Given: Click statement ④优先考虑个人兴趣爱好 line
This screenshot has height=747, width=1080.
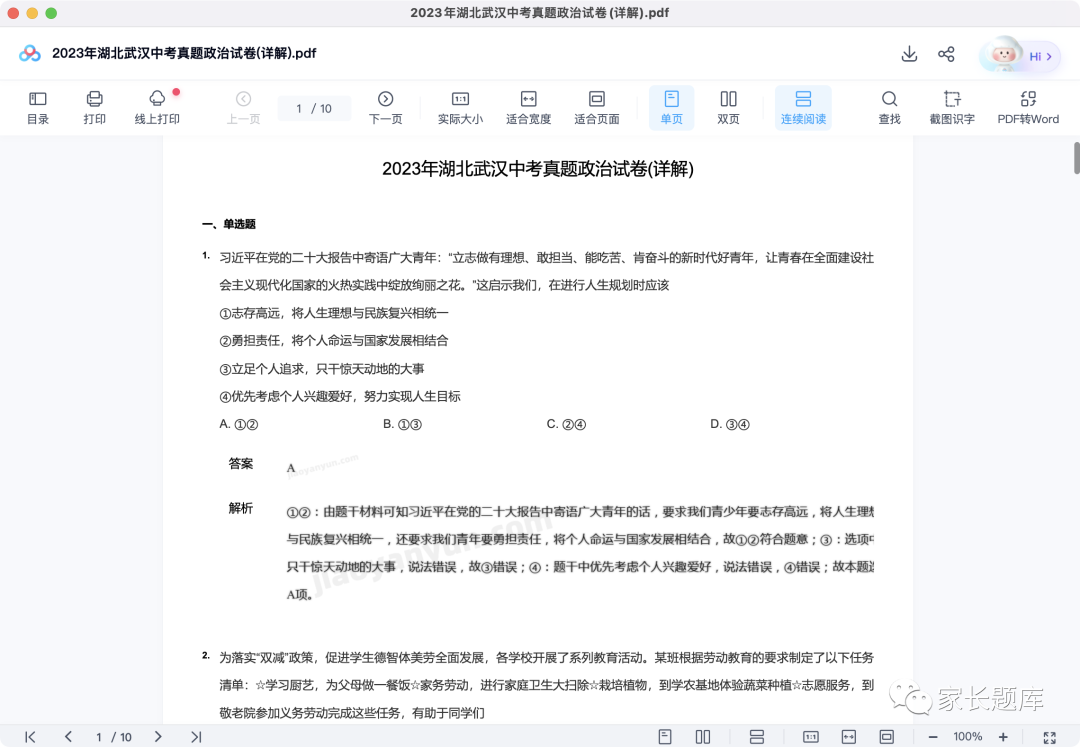Looking at the screenshot, I should (x=340, y=397).
